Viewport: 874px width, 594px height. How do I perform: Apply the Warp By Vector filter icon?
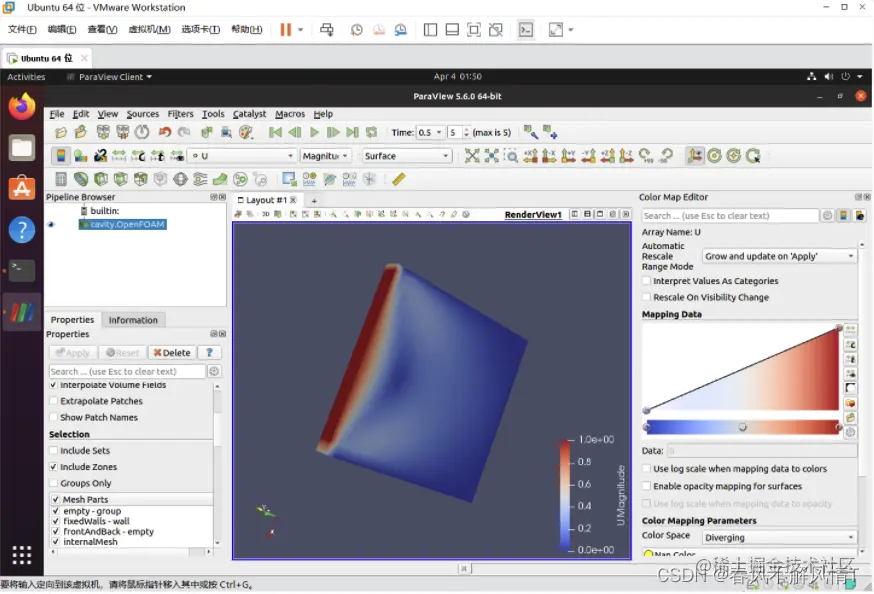[220, 179]
